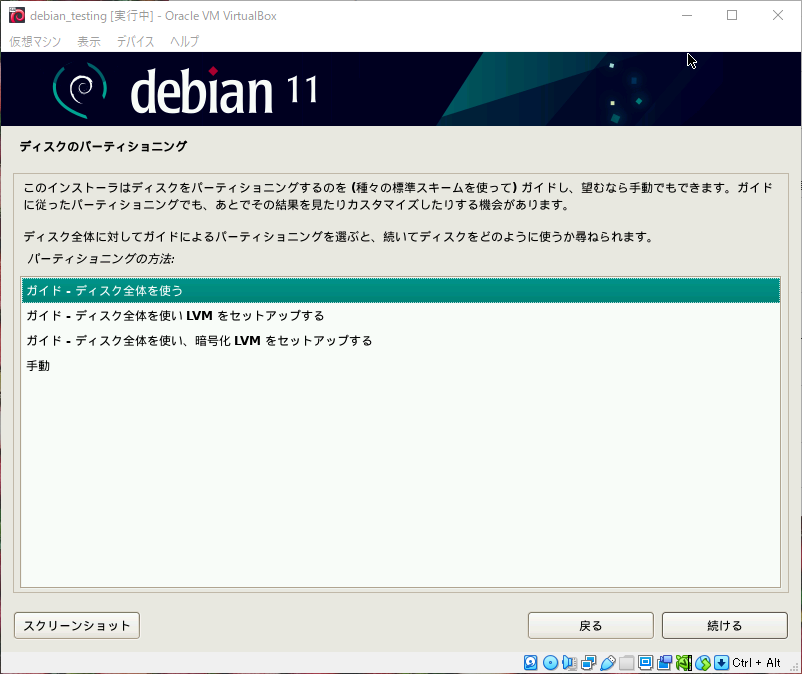Open the 表示 menu

pos(88,41)
